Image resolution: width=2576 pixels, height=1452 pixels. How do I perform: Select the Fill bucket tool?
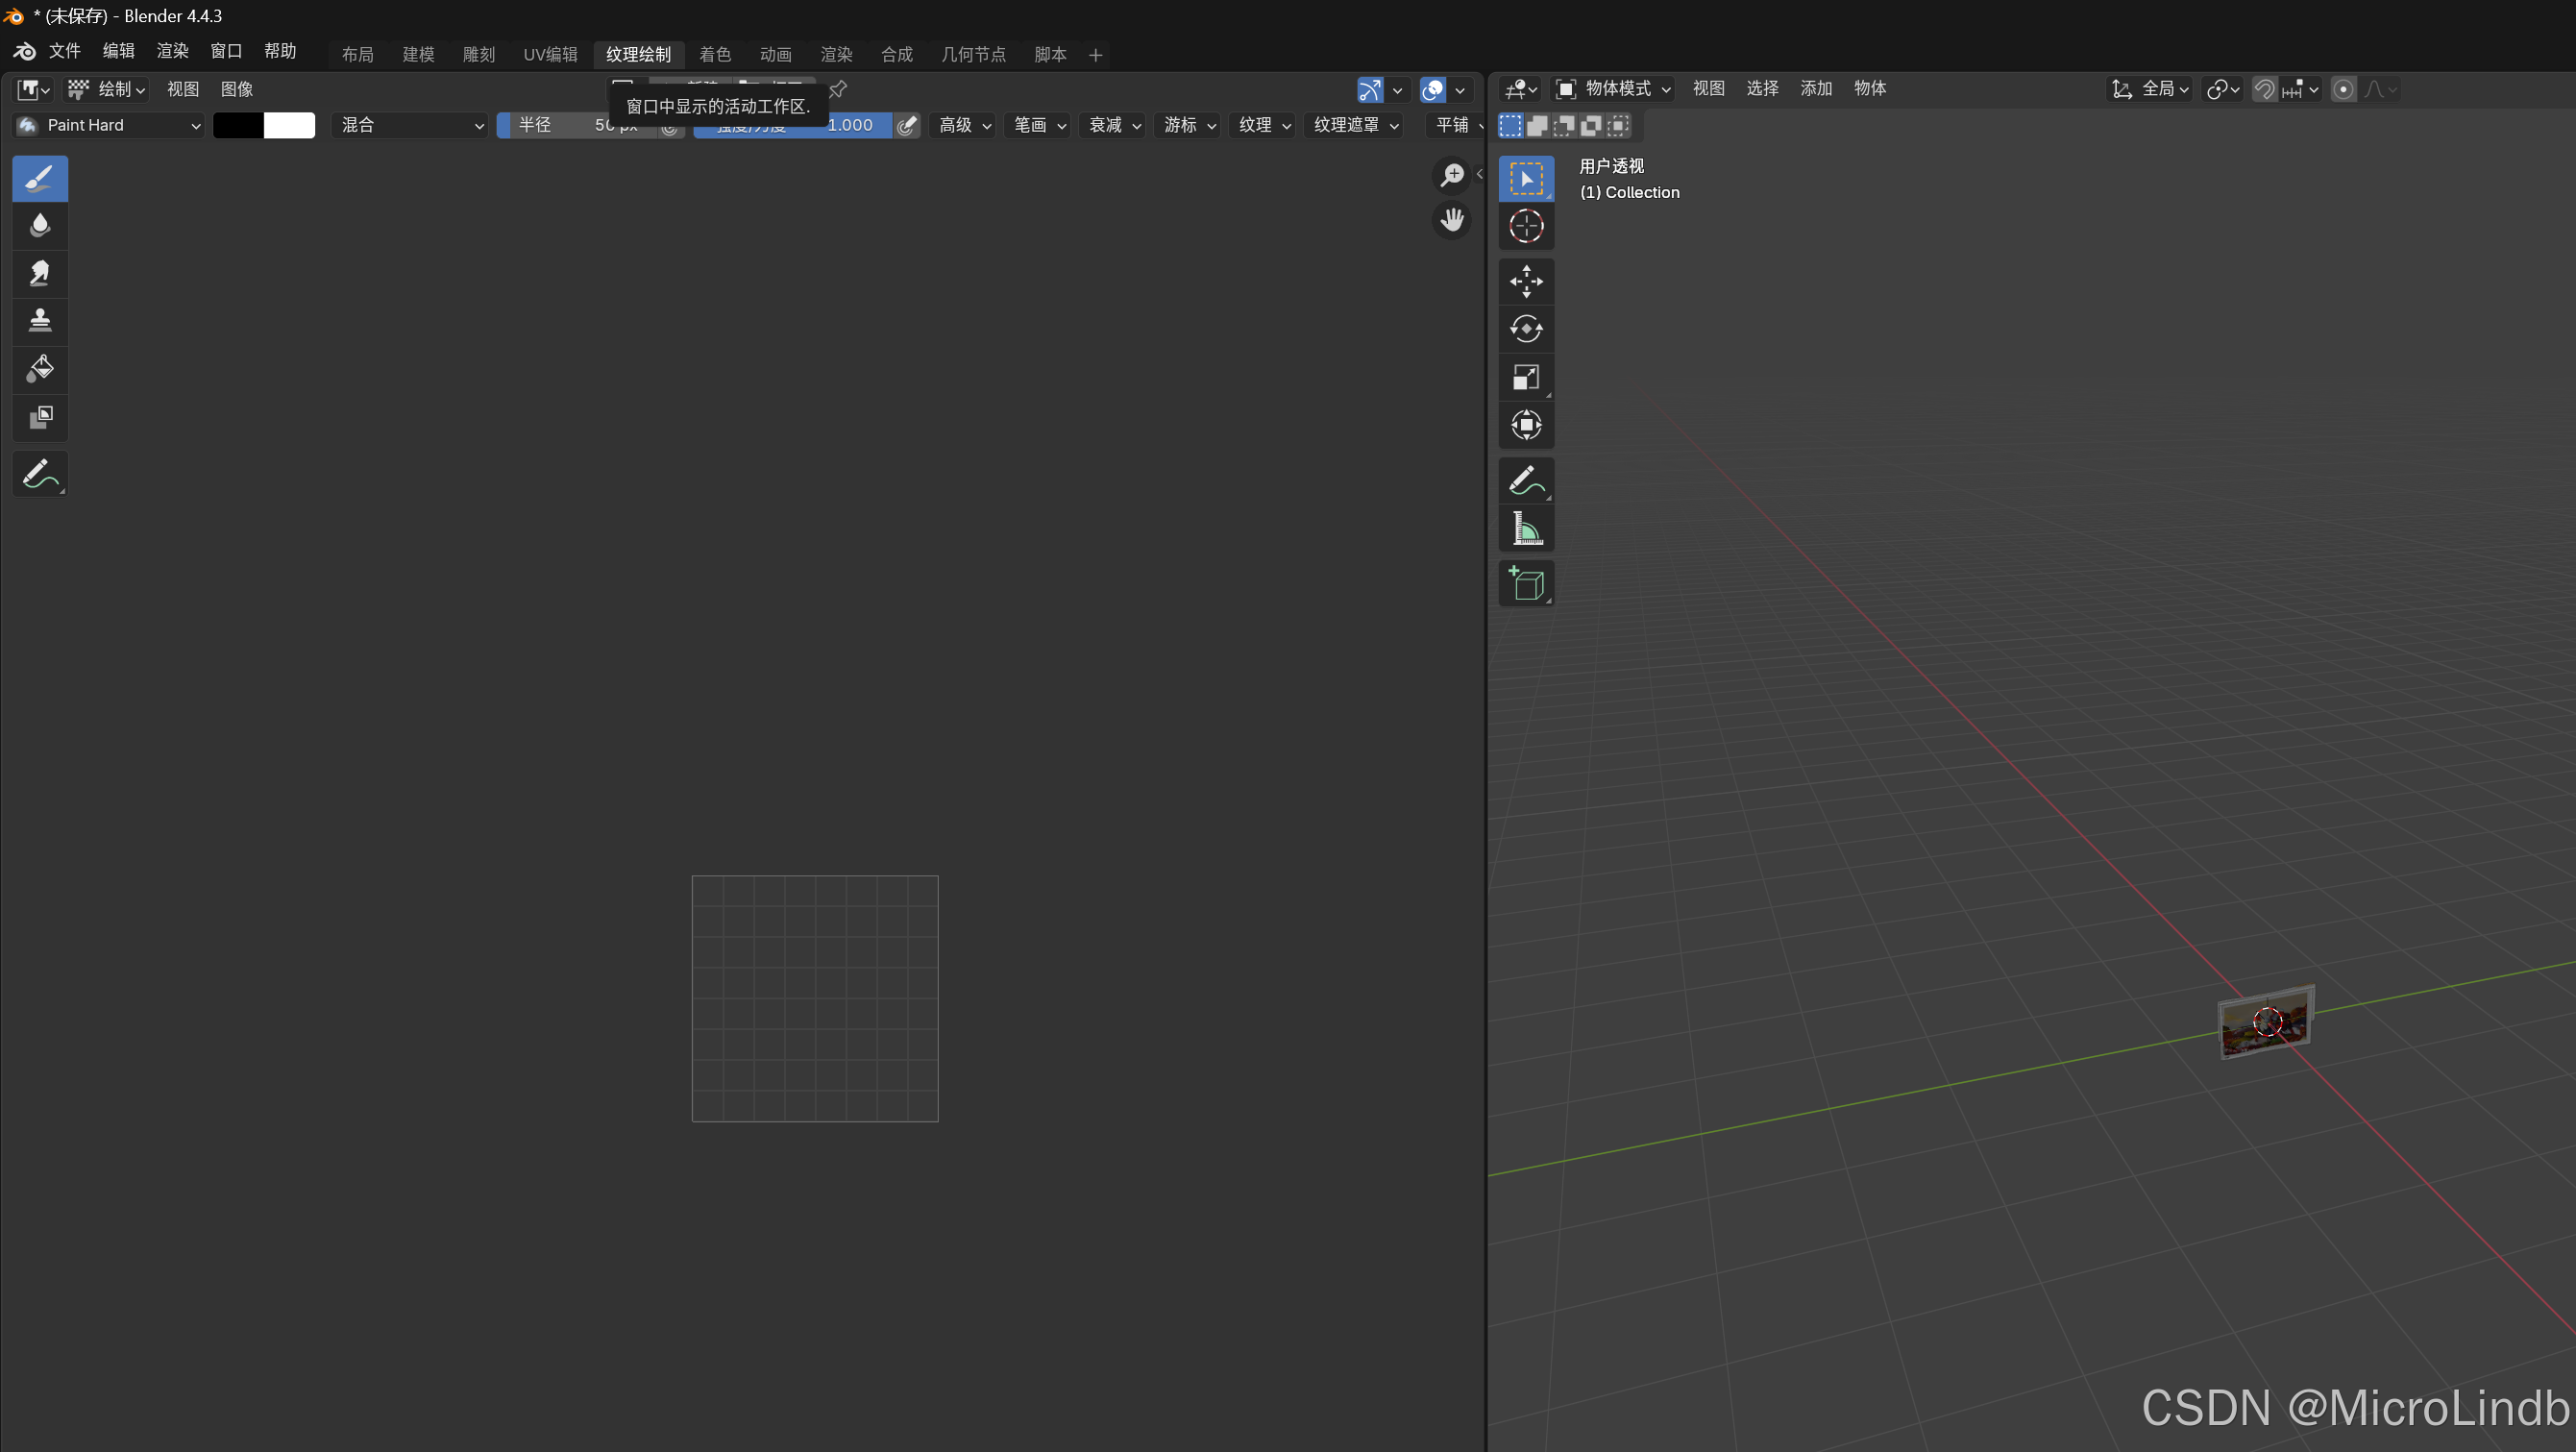click(x=40, y=368)
